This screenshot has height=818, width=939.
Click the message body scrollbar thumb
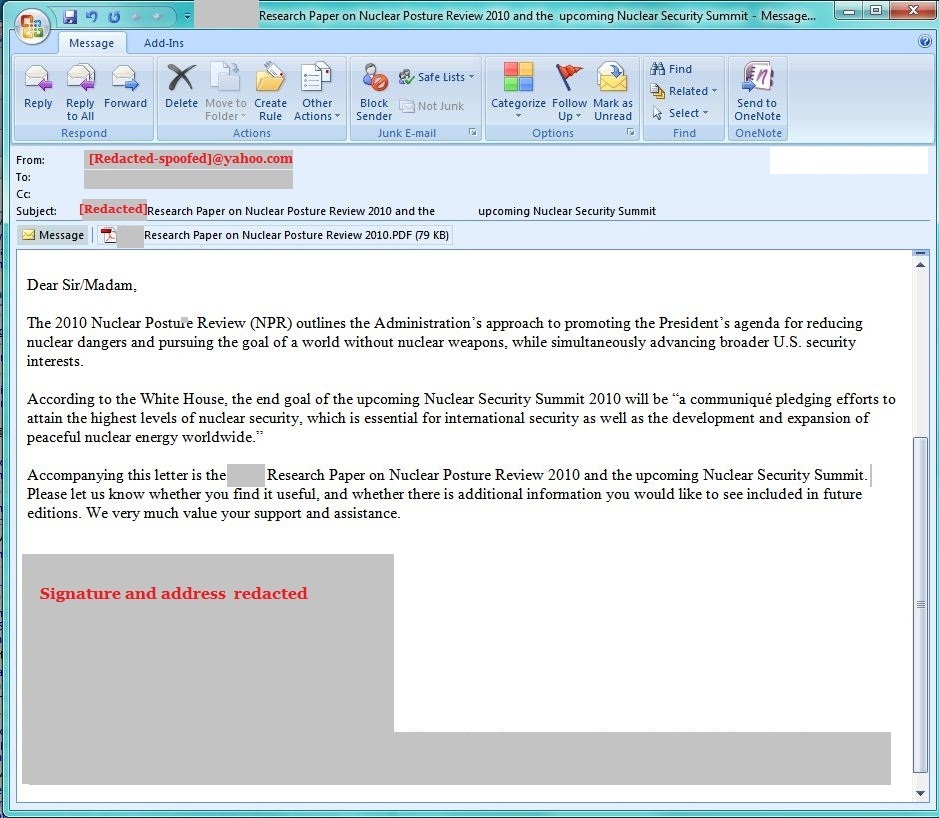pos(920,605)
